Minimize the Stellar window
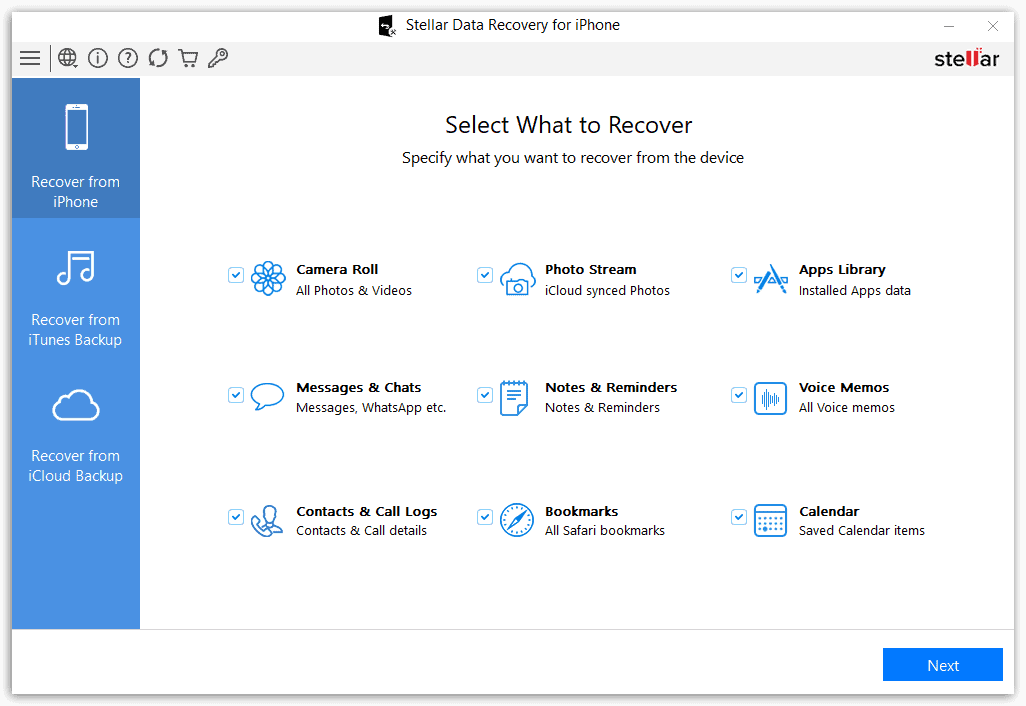1026x706 pixels. [x=949, y=26]
